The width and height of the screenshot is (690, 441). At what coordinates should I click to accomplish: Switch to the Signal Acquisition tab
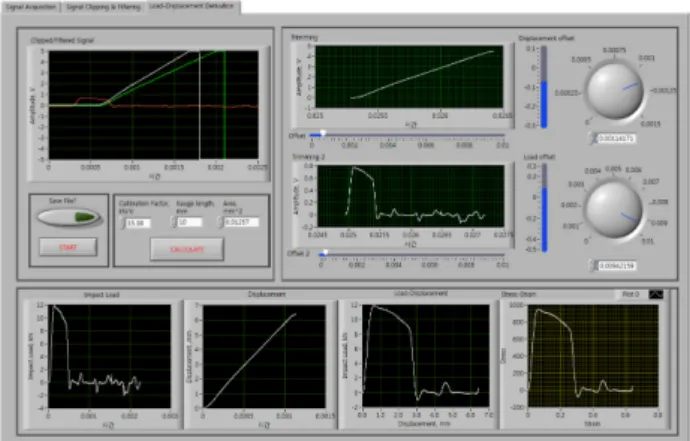pyautogui.click(x=31, y=7)
